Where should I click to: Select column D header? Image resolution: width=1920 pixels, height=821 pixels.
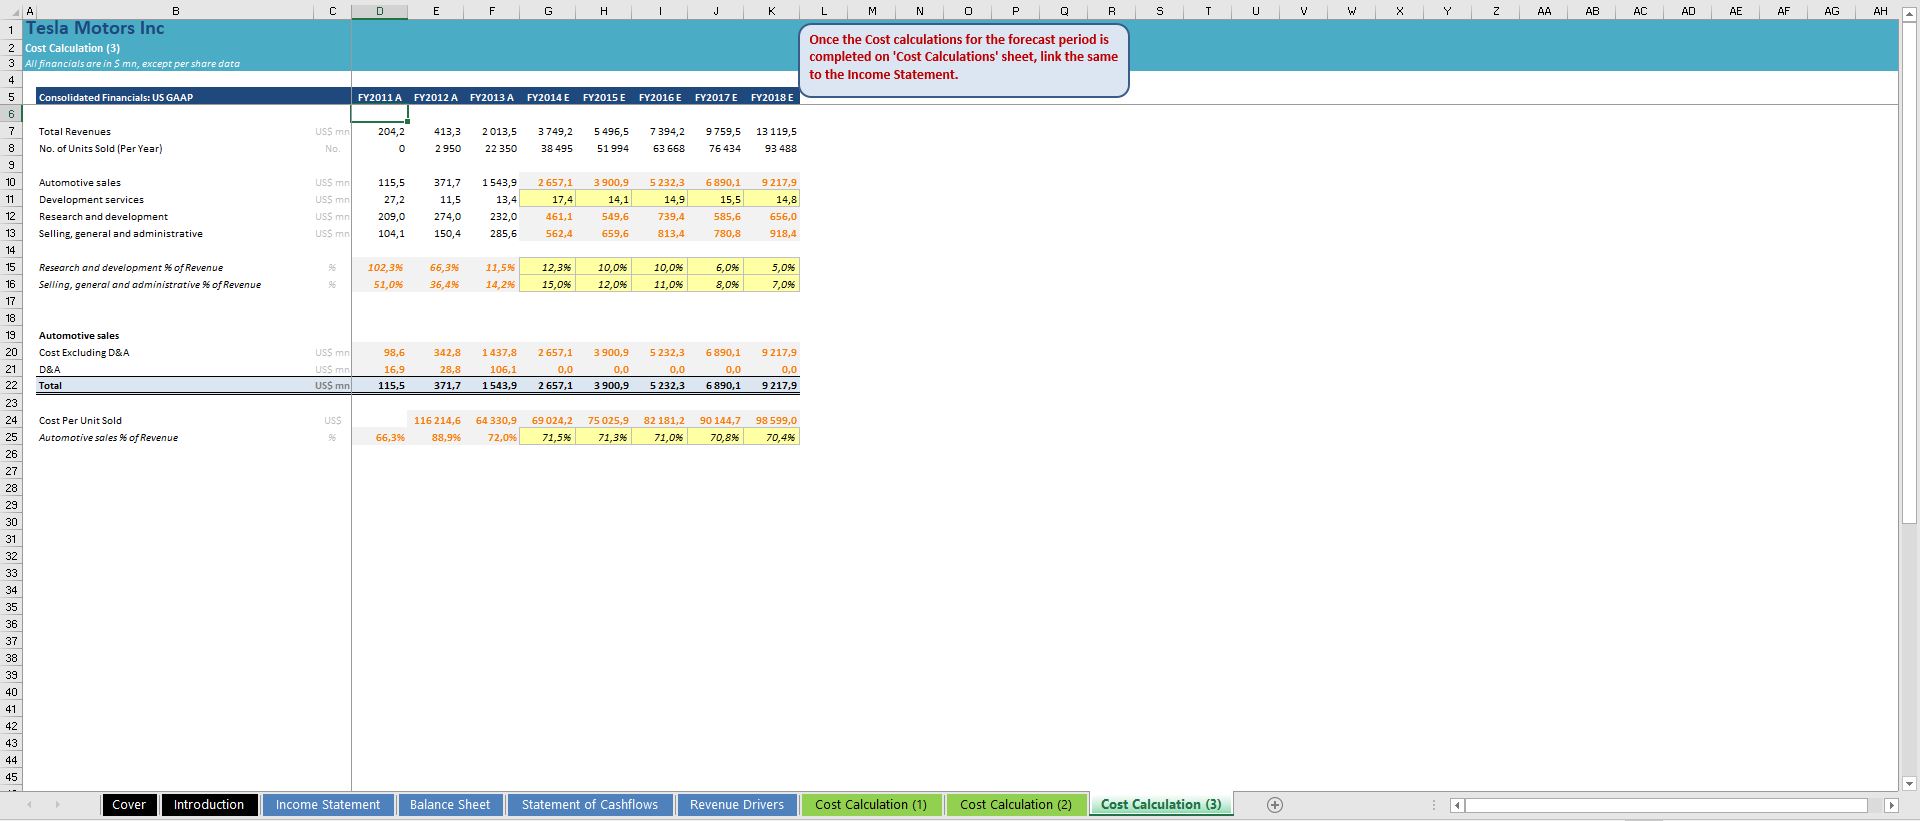(x=380, y=12)
